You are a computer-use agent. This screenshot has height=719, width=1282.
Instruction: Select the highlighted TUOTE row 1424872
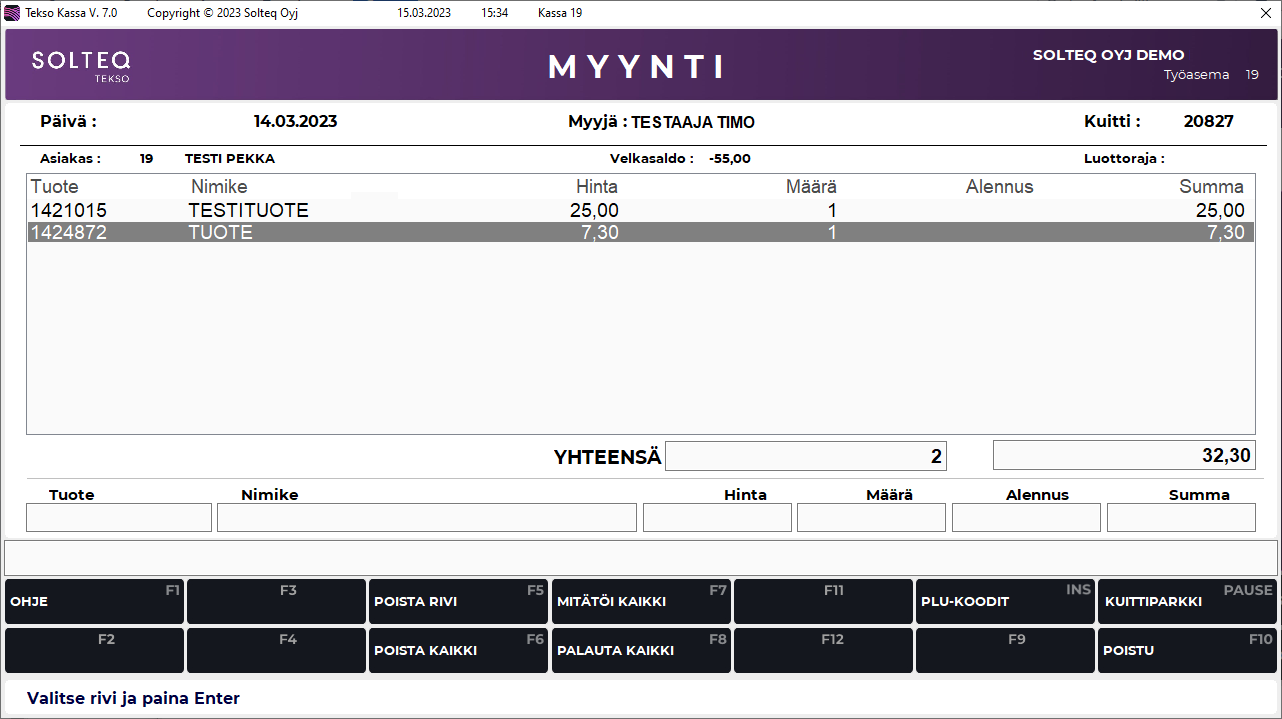640,232
